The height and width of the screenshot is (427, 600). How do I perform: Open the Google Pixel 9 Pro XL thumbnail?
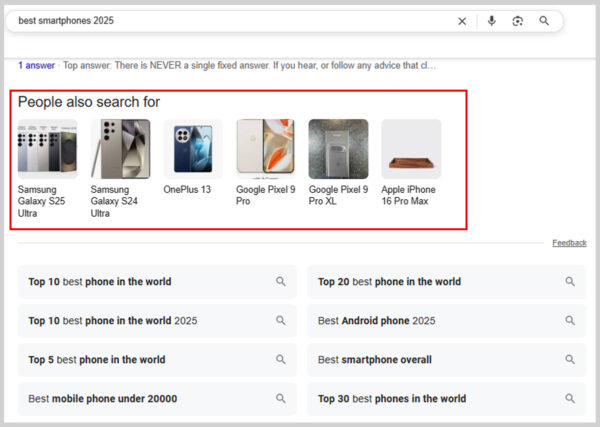338,149
